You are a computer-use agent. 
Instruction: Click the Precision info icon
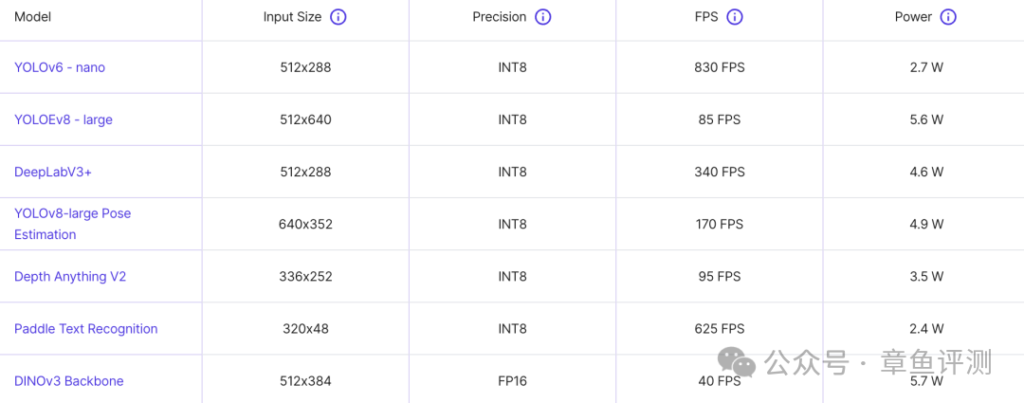543,17
